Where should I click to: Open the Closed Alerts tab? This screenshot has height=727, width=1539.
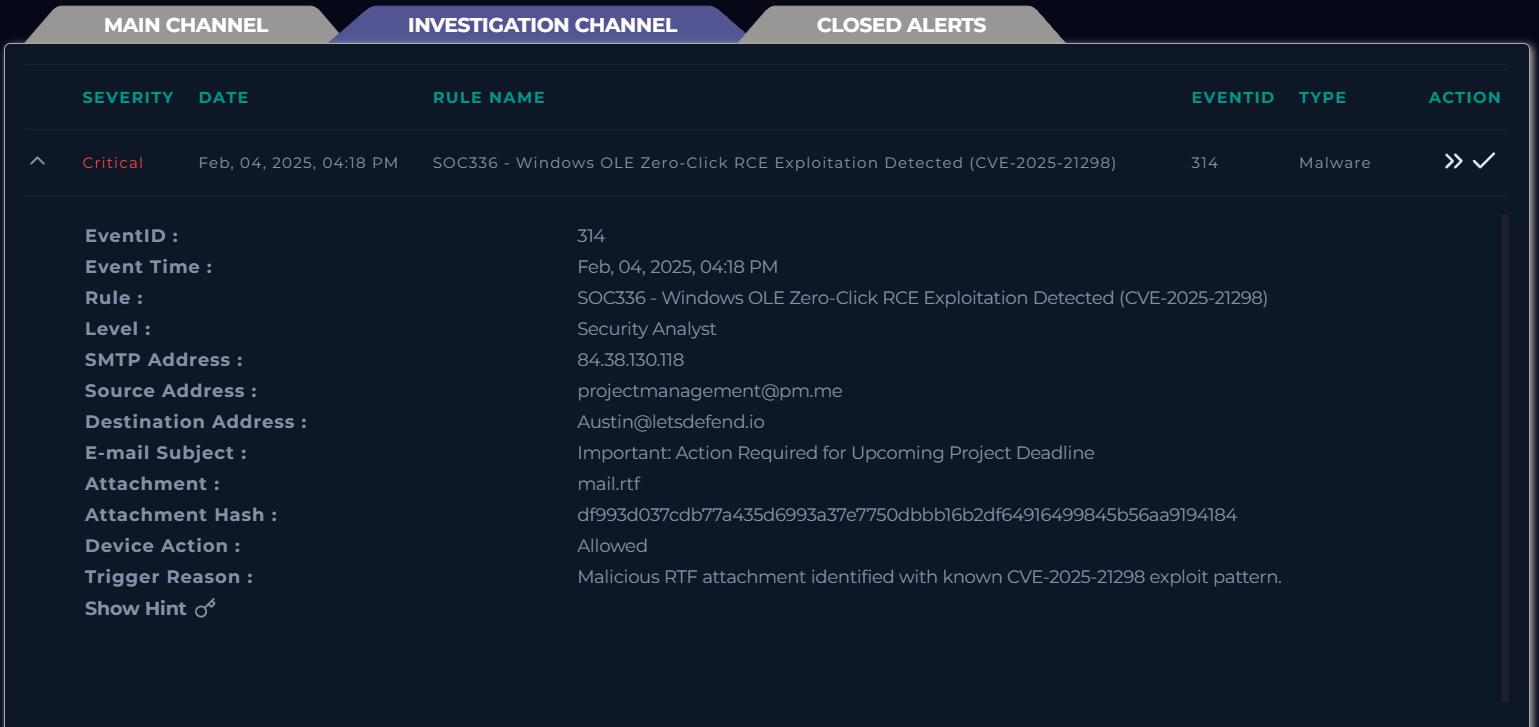pyautogui.click(x=901, y=25)
